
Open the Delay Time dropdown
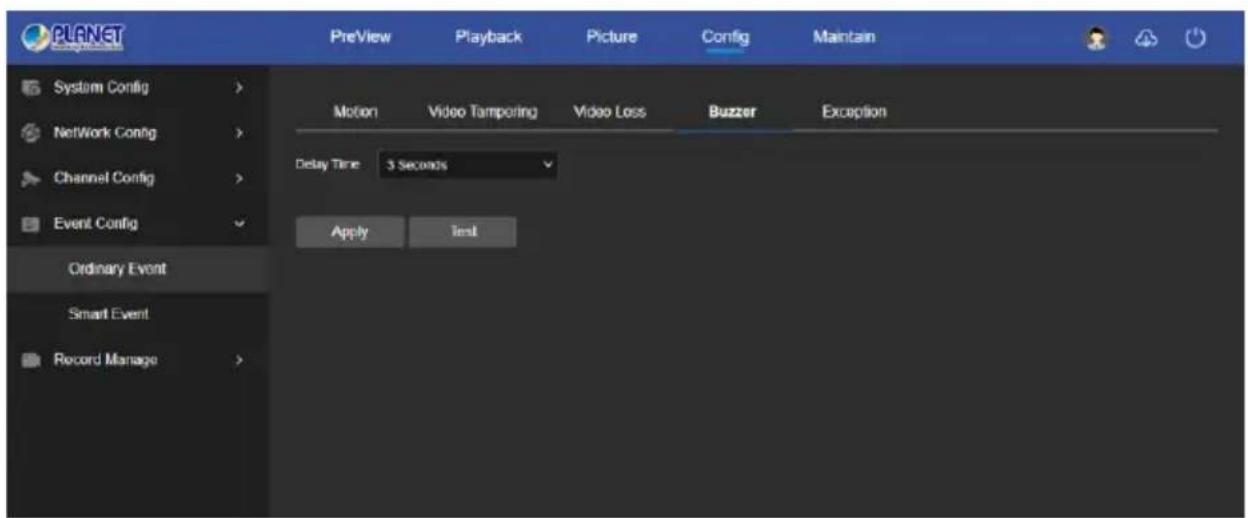pyautogui.click(x=467, y=165)
